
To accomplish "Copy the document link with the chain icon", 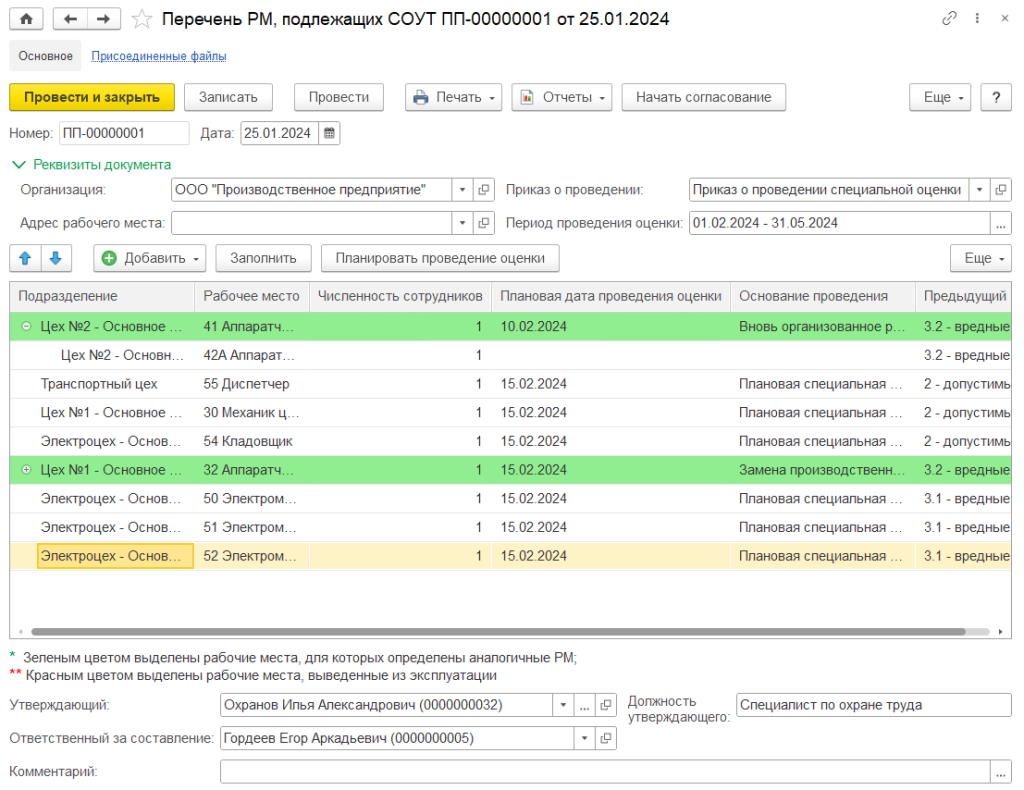I will (x=949, y=19).
